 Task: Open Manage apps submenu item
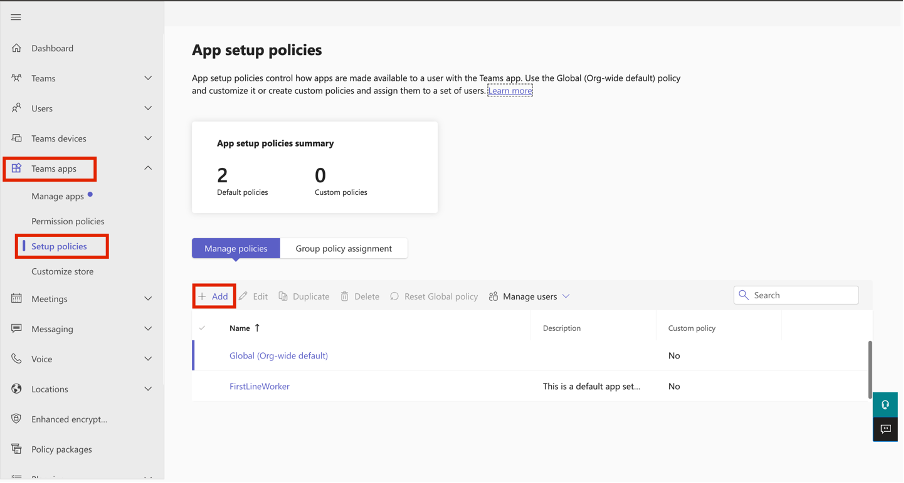(58, 196)
